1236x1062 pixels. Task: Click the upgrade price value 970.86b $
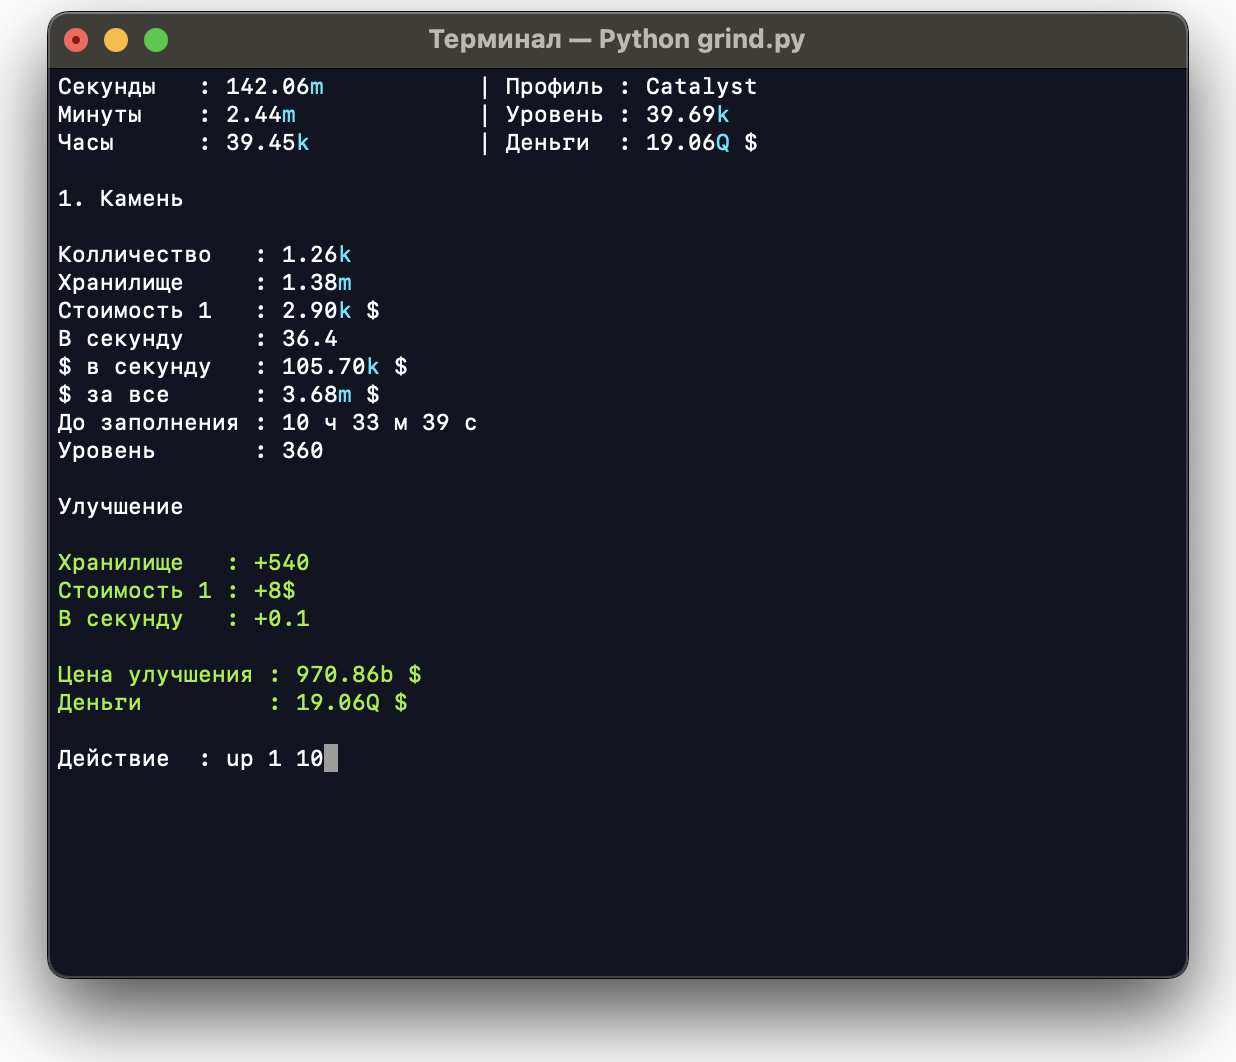(358, 675)
